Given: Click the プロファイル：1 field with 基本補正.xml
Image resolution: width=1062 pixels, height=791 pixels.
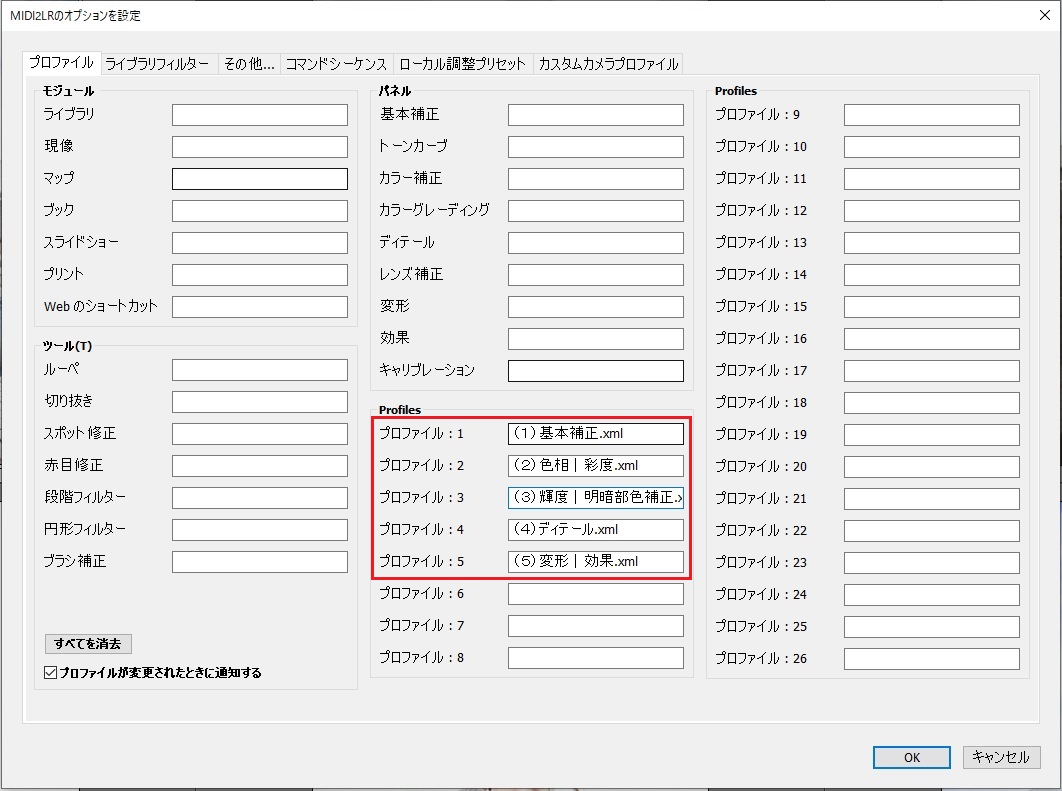Looking at the screenshot, I should [596, 434].
